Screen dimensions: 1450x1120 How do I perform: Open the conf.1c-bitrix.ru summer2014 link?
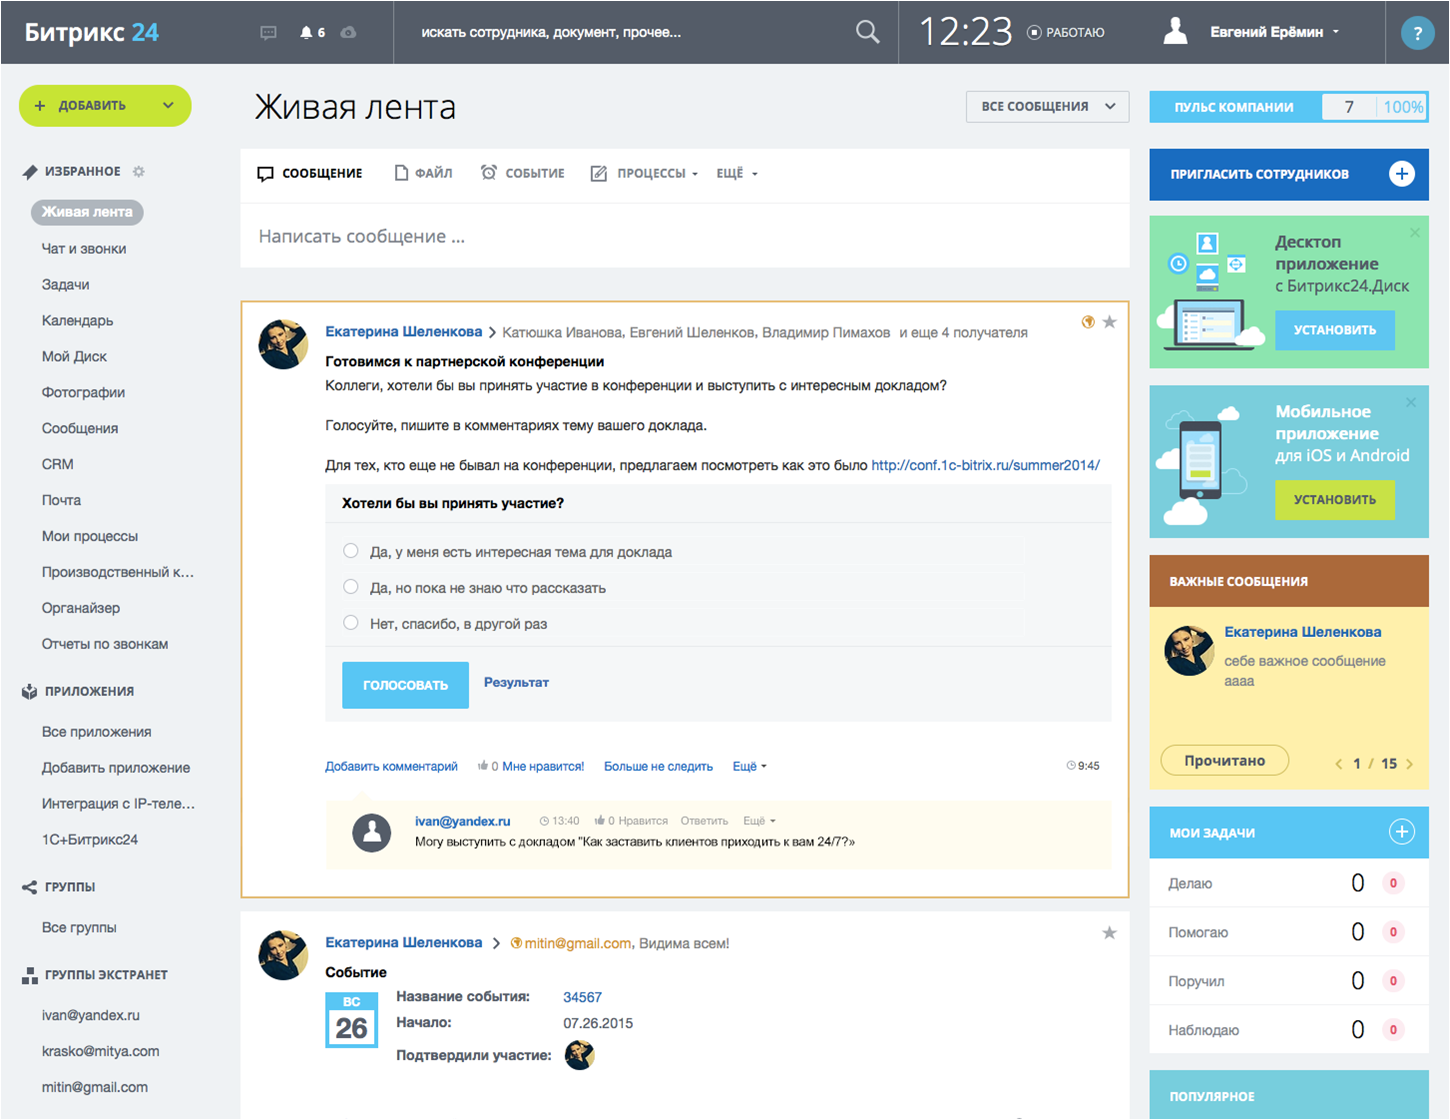[985, 465]
